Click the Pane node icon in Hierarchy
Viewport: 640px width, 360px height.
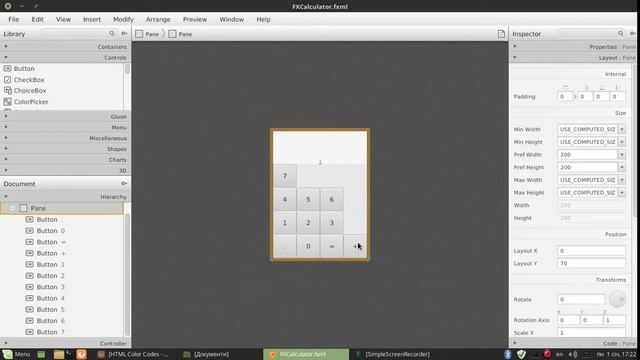pyautogui.click(x=23, y=208)
